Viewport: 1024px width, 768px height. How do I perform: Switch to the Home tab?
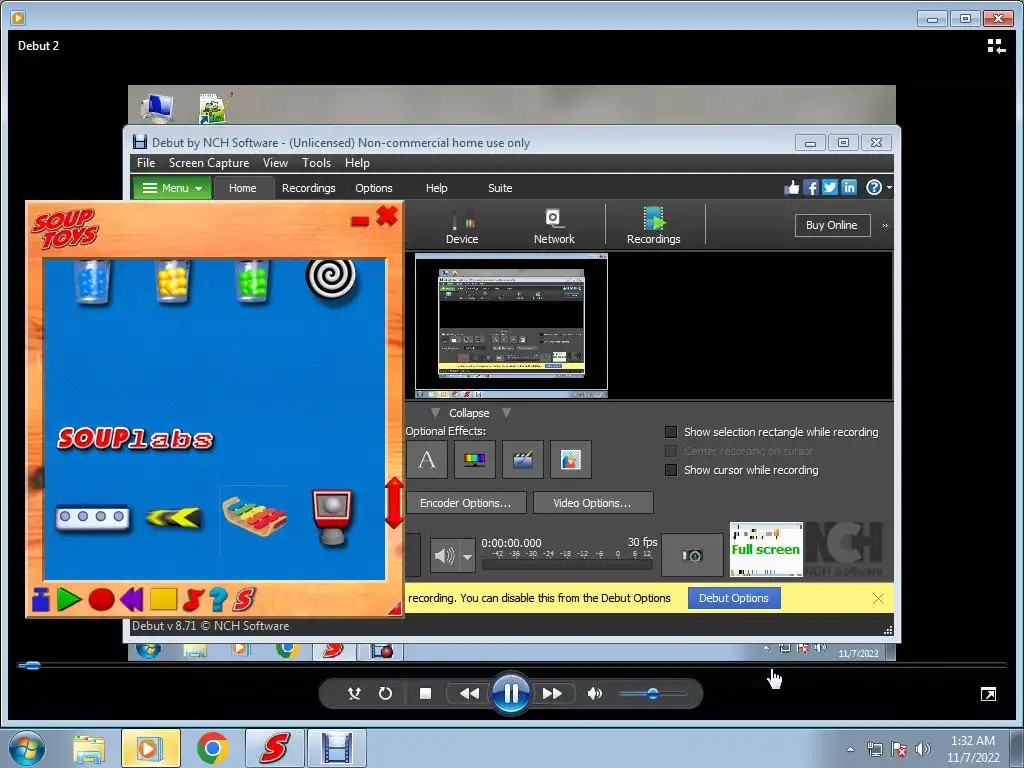tap(242, 188)
